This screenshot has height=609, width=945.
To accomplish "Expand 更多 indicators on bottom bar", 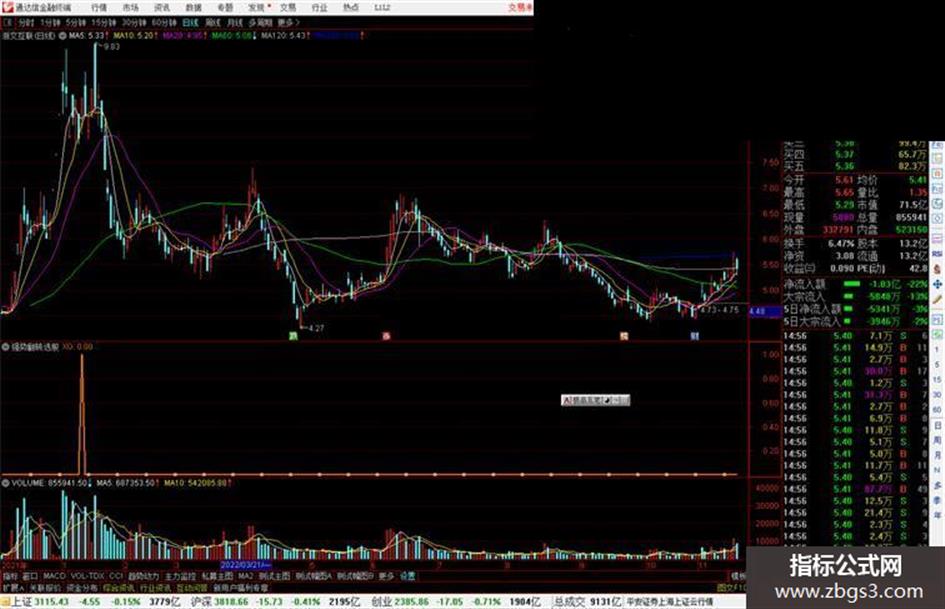I will point(386,576).
